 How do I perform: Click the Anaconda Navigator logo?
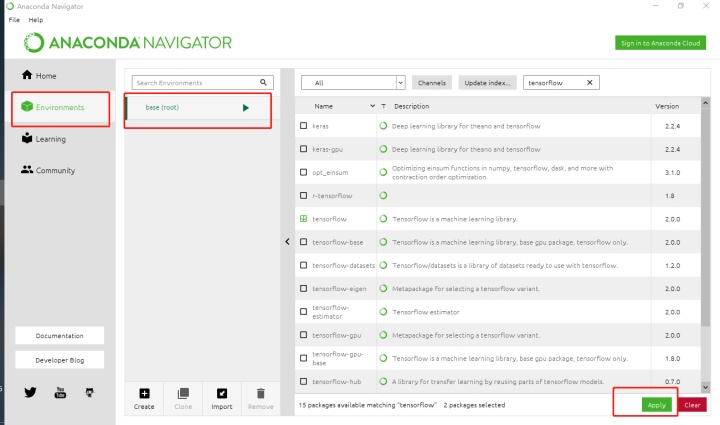pyautogui.click(x=128, y=43)
